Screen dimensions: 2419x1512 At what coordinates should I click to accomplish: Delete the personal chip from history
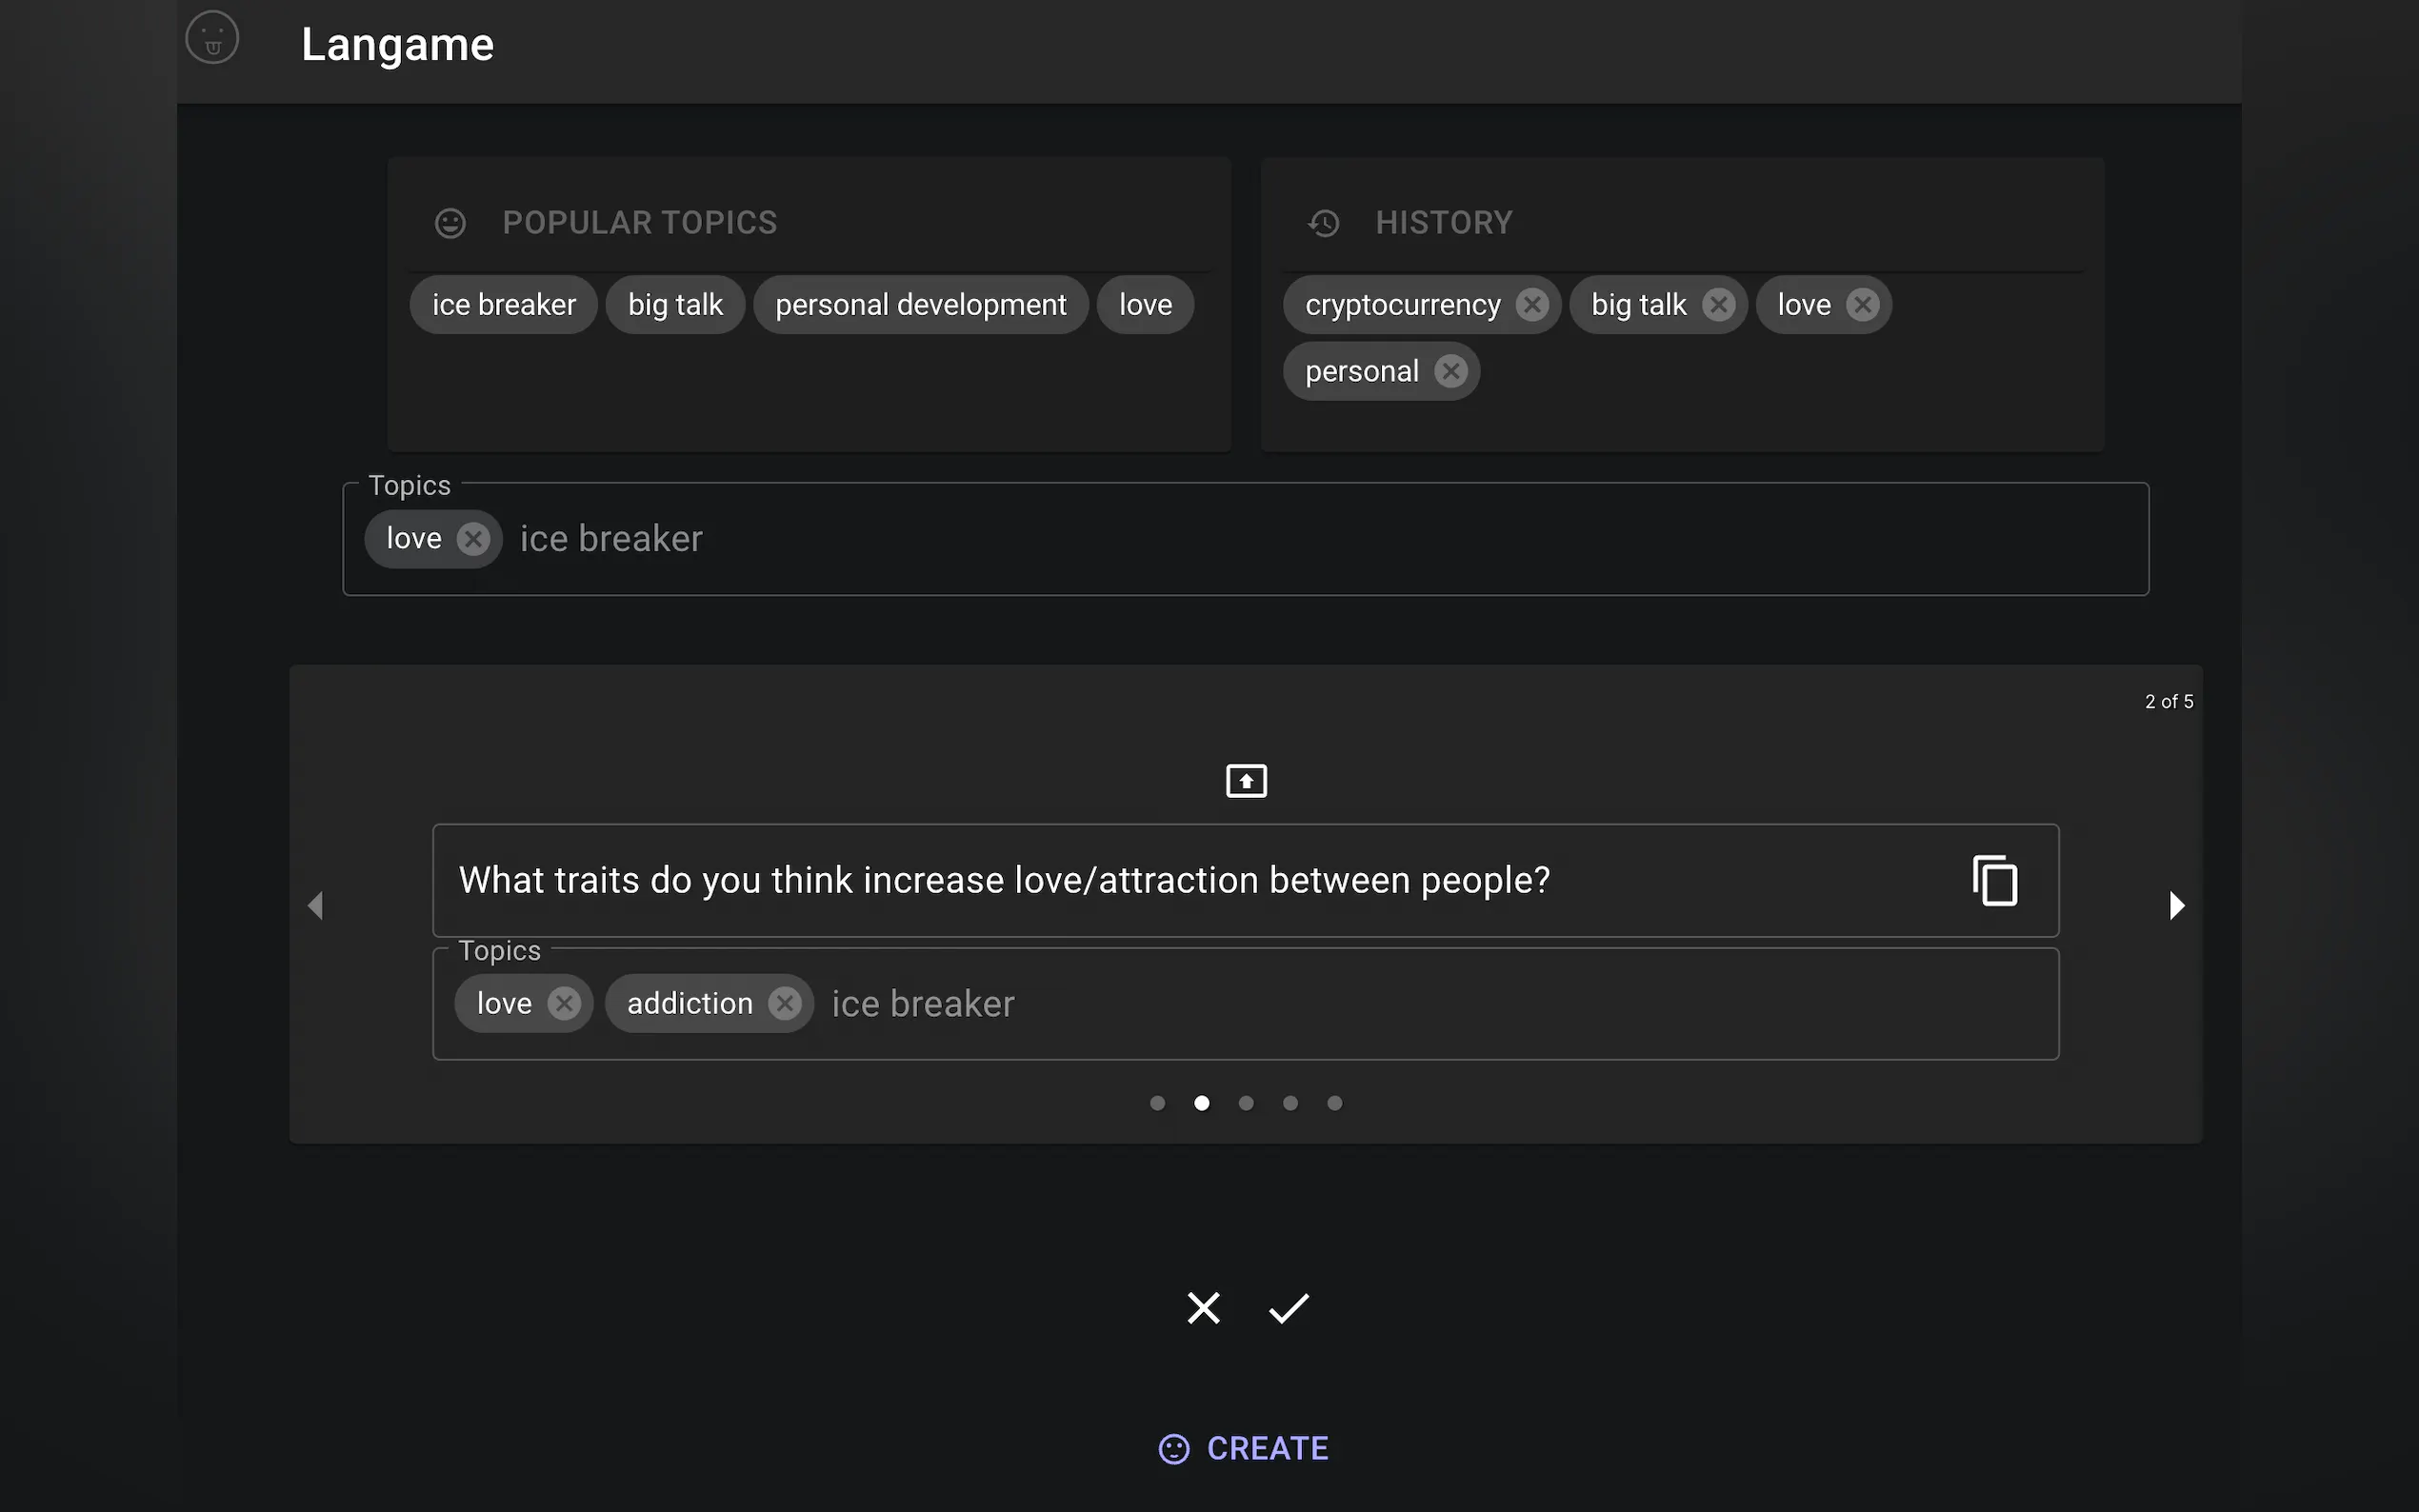point(1450,371)
